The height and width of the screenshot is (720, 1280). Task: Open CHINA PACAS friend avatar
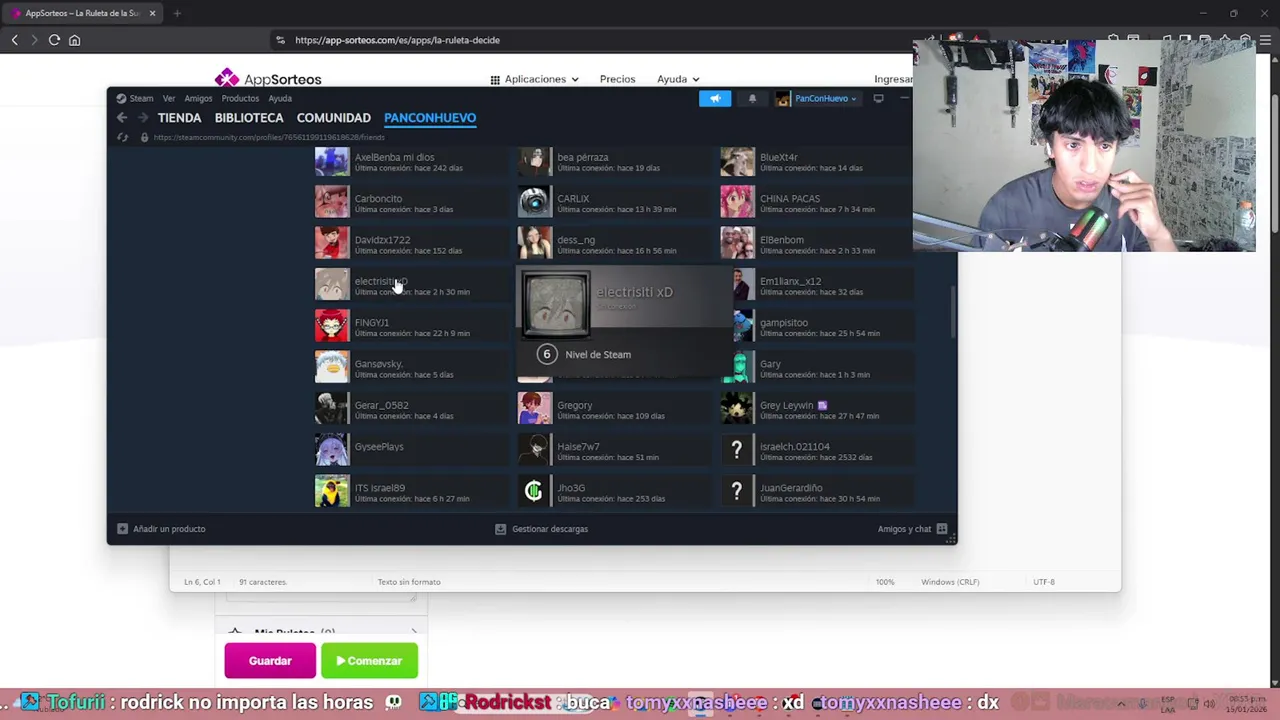pyautogui.click(x=737, y=202)
